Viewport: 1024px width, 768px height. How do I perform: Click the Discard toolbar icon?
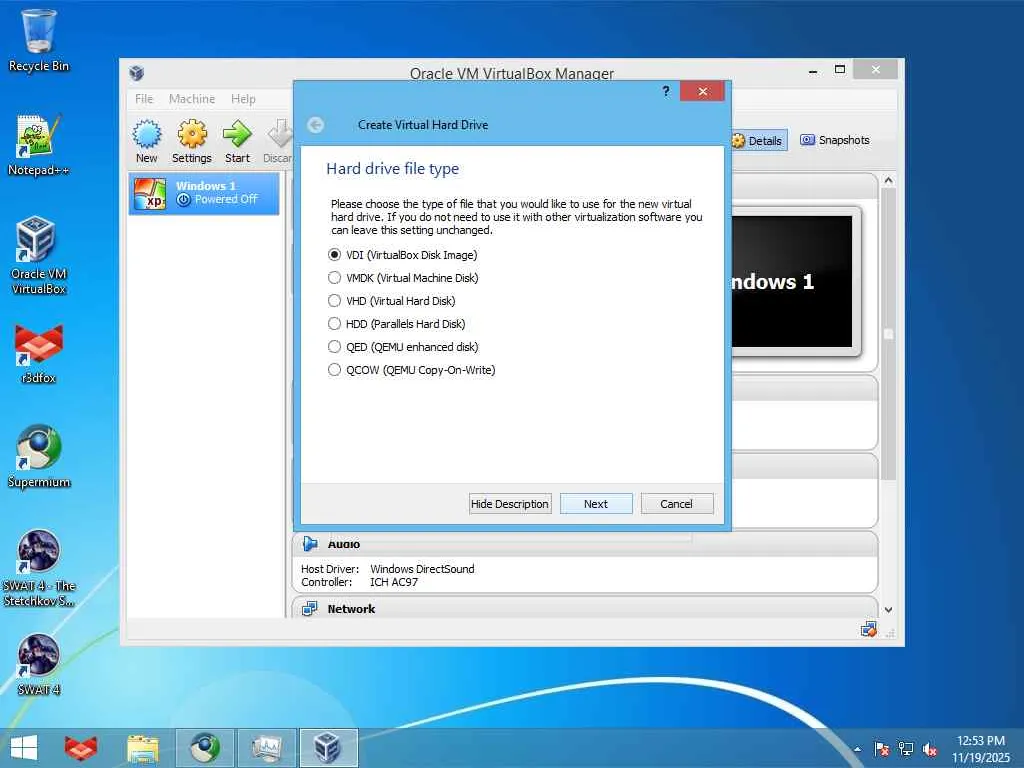279,141
